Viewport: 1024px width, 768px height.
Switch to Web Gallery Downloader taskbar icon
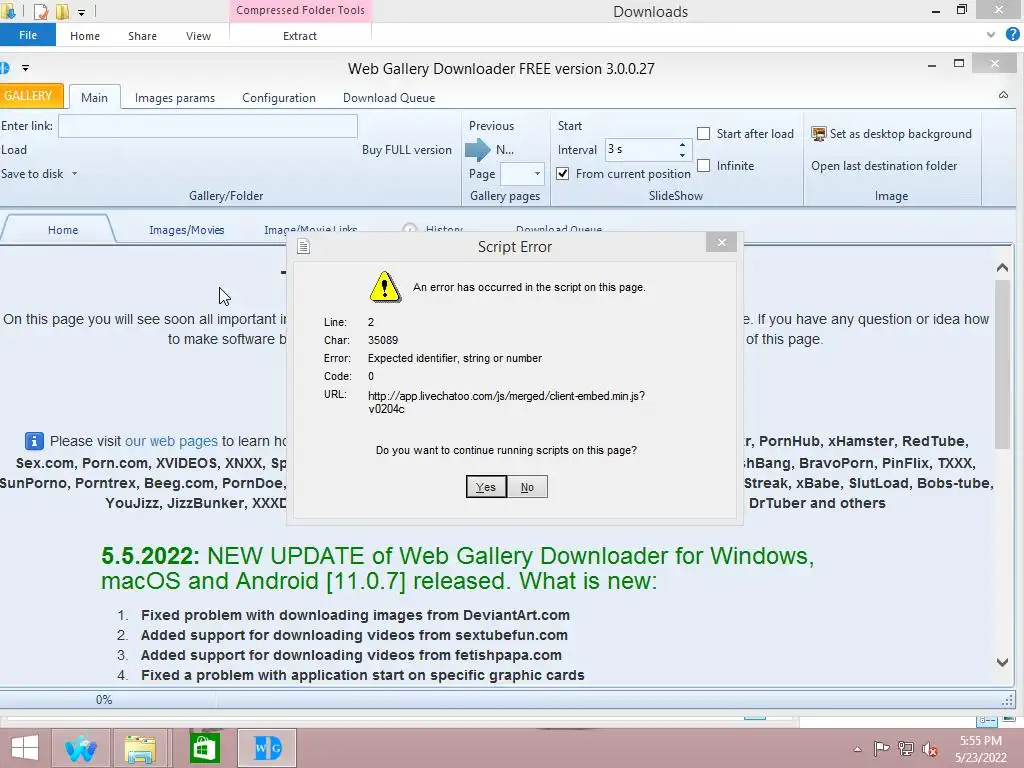(267, 748)
